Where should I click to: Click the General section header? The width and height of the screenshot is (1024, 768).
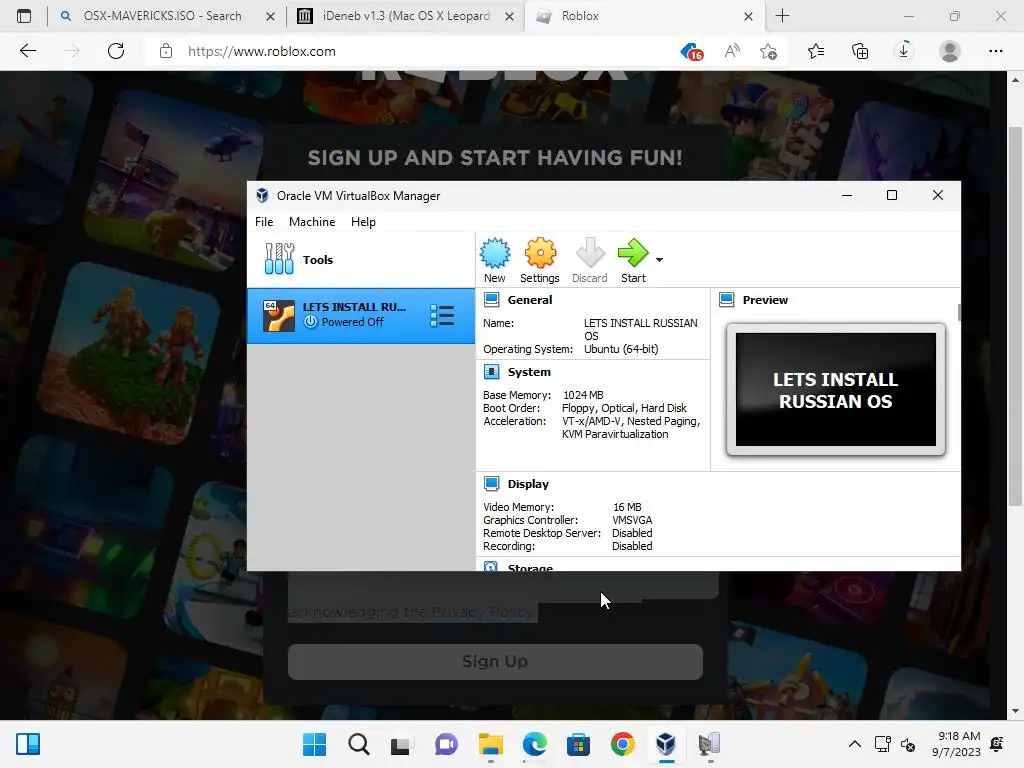(530, 300)
